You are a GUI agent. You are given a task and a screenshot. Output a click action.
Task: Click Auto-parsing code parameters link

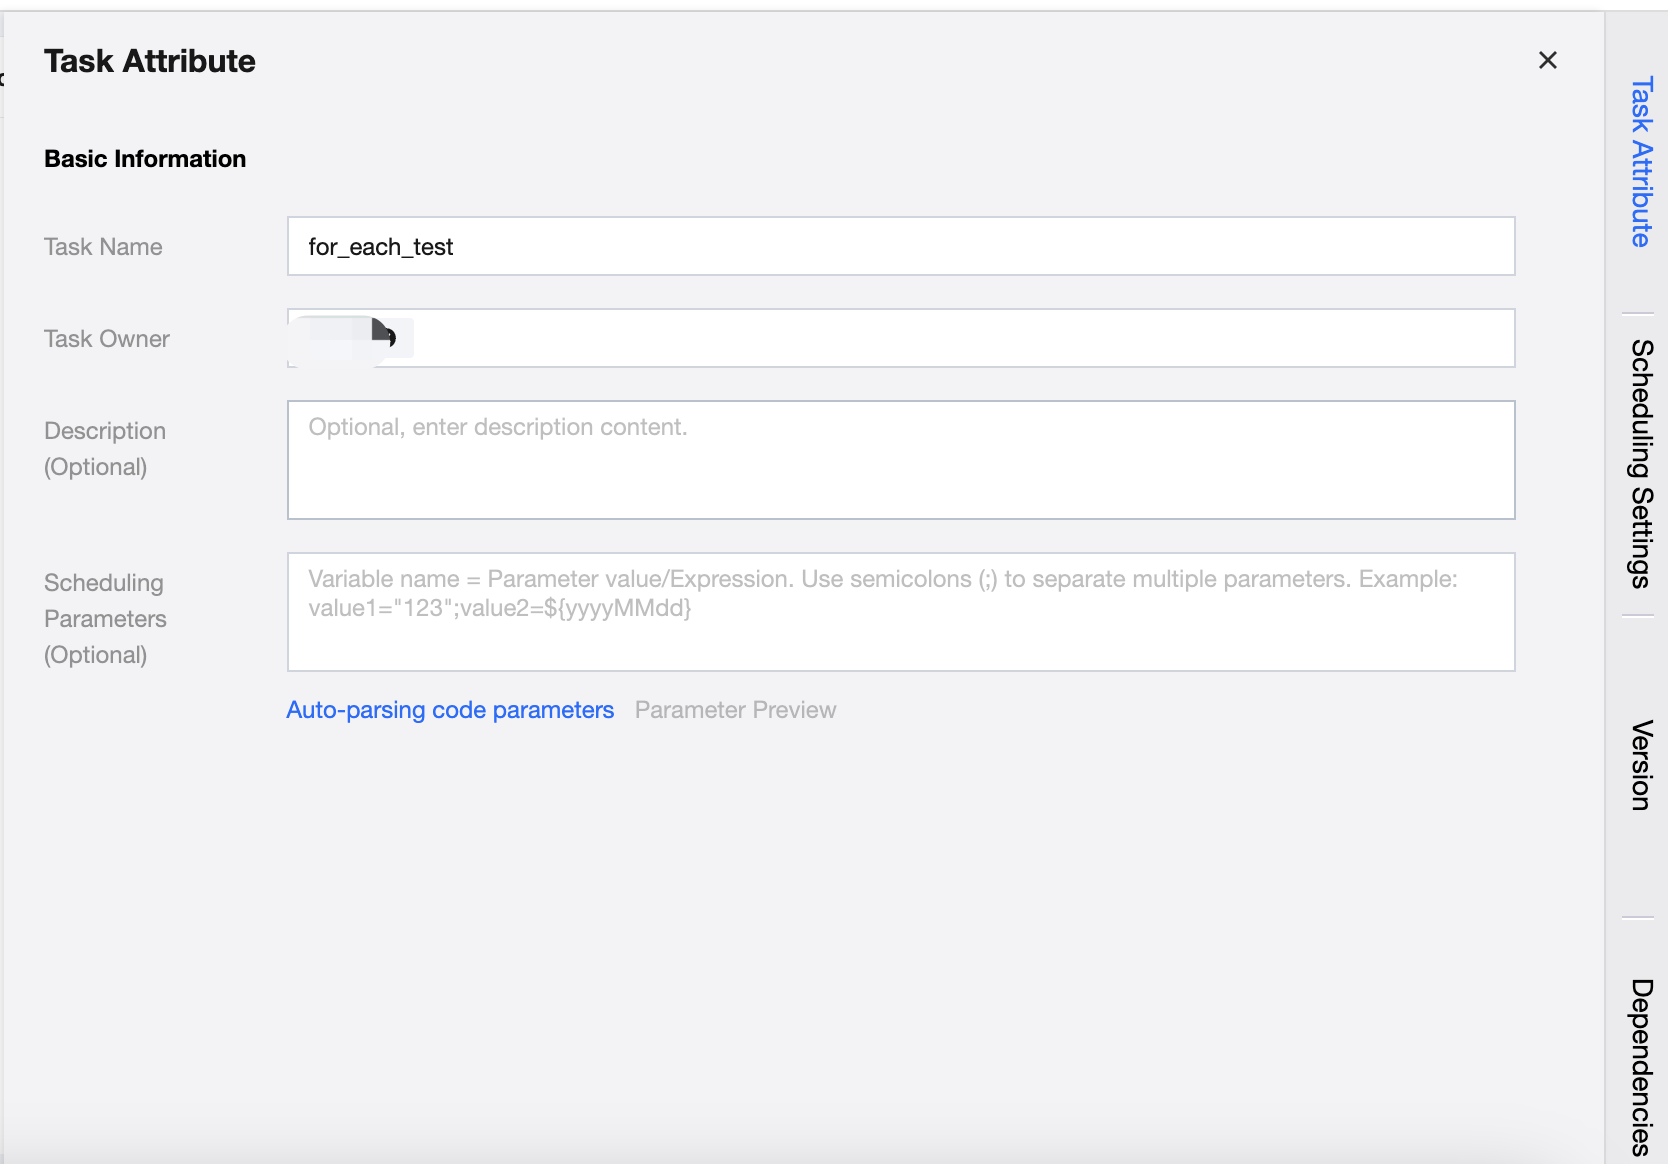point(450,710)
